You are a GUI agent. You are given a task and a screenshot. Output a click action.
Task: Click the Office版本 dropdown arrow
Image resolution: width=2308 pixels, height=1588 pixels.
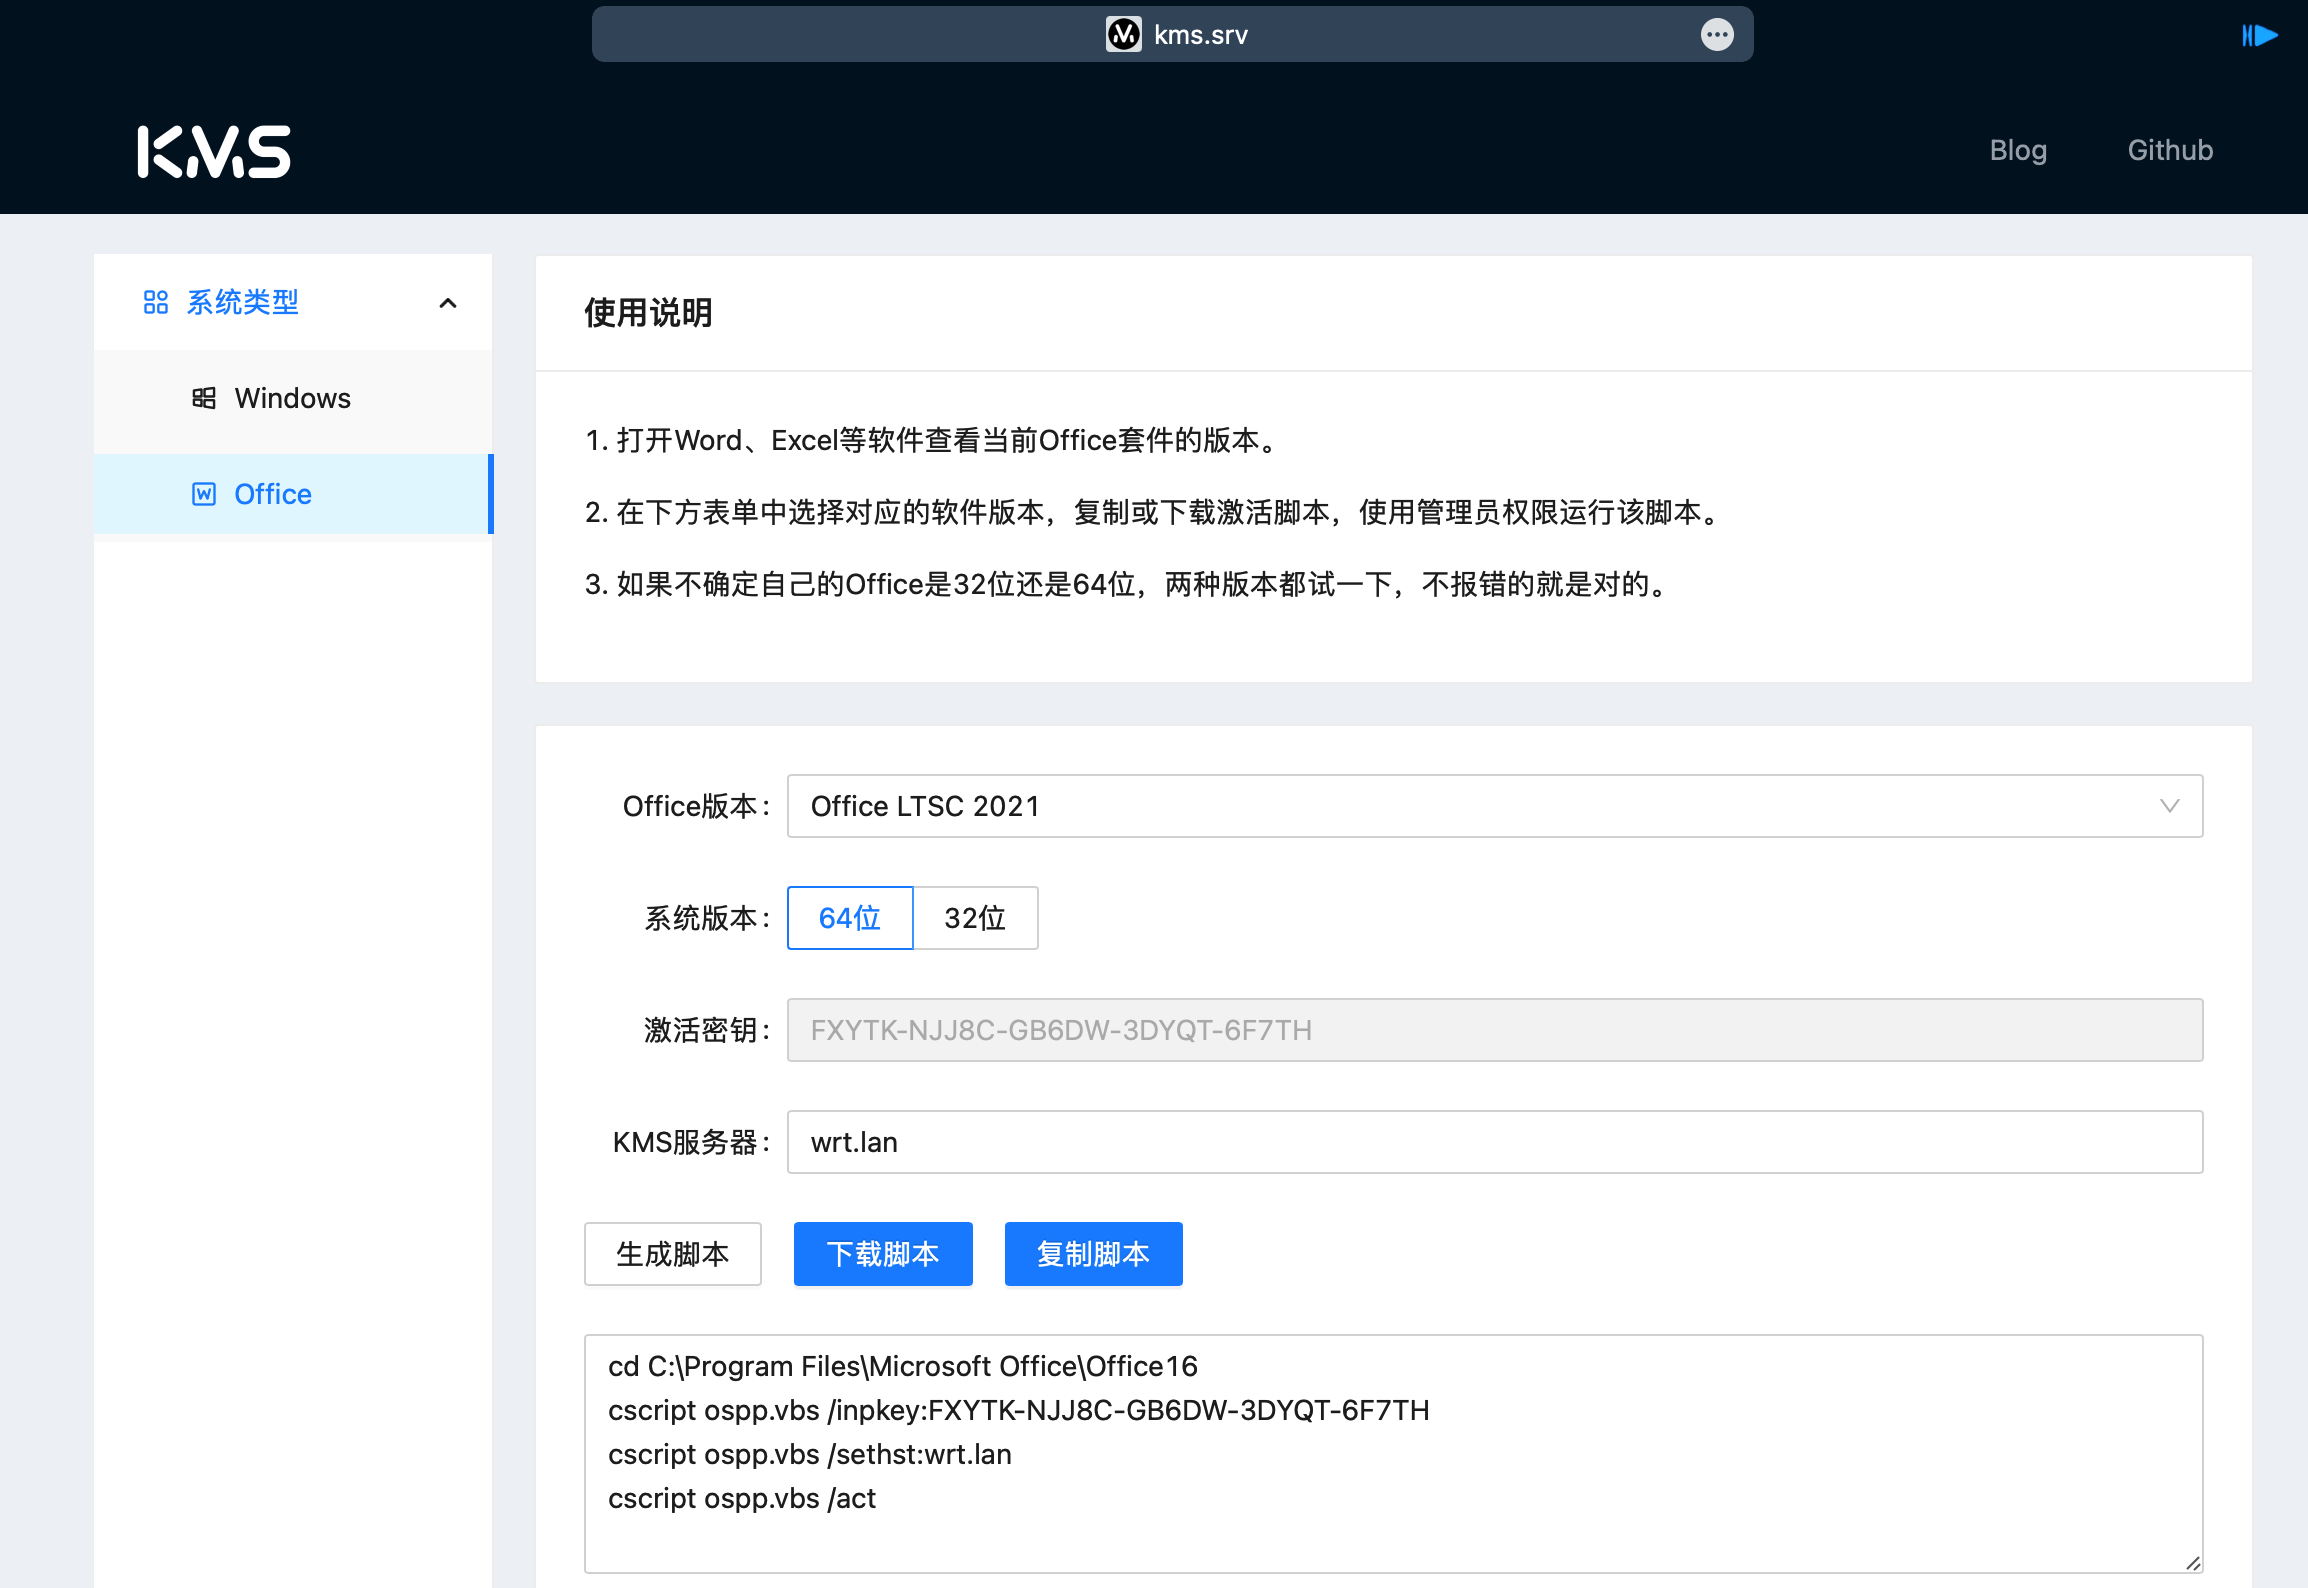point(2169,806)
